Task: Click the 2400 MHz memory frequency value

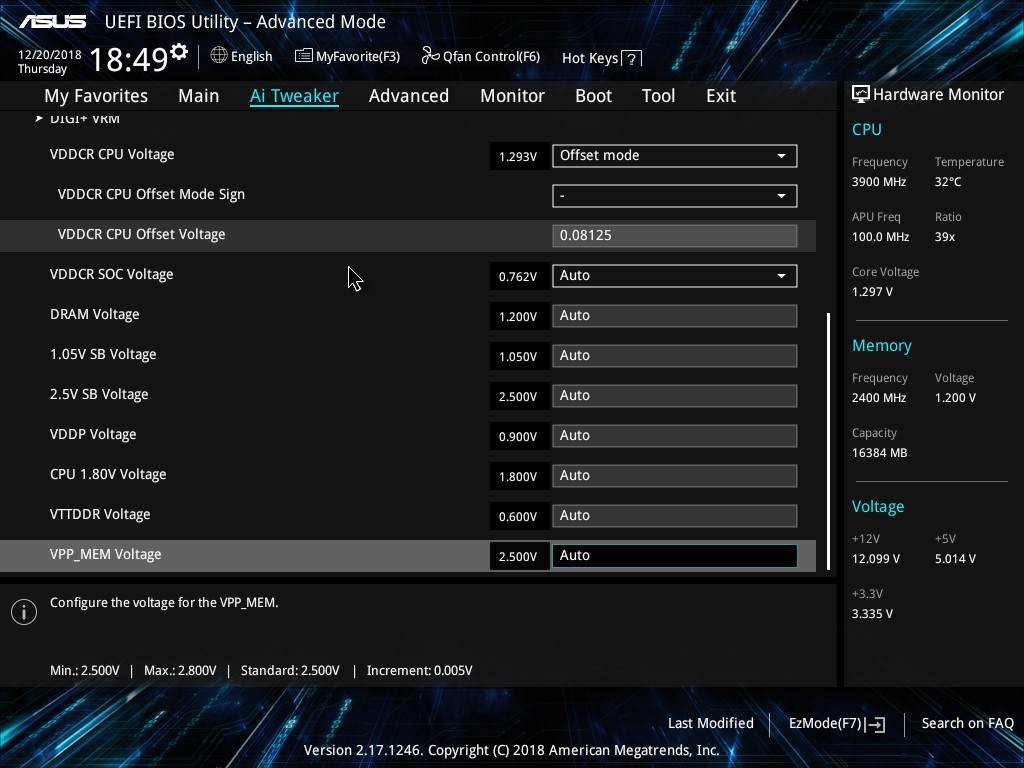Action: point(879,398)
